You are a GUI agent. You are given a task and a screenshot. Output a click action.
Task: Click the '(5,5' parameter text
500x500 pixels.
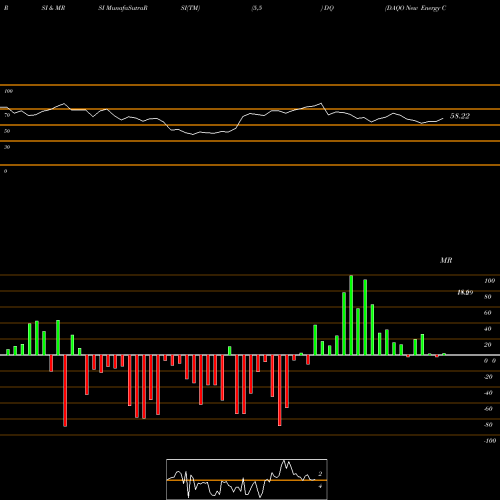[x=257, y=8]
